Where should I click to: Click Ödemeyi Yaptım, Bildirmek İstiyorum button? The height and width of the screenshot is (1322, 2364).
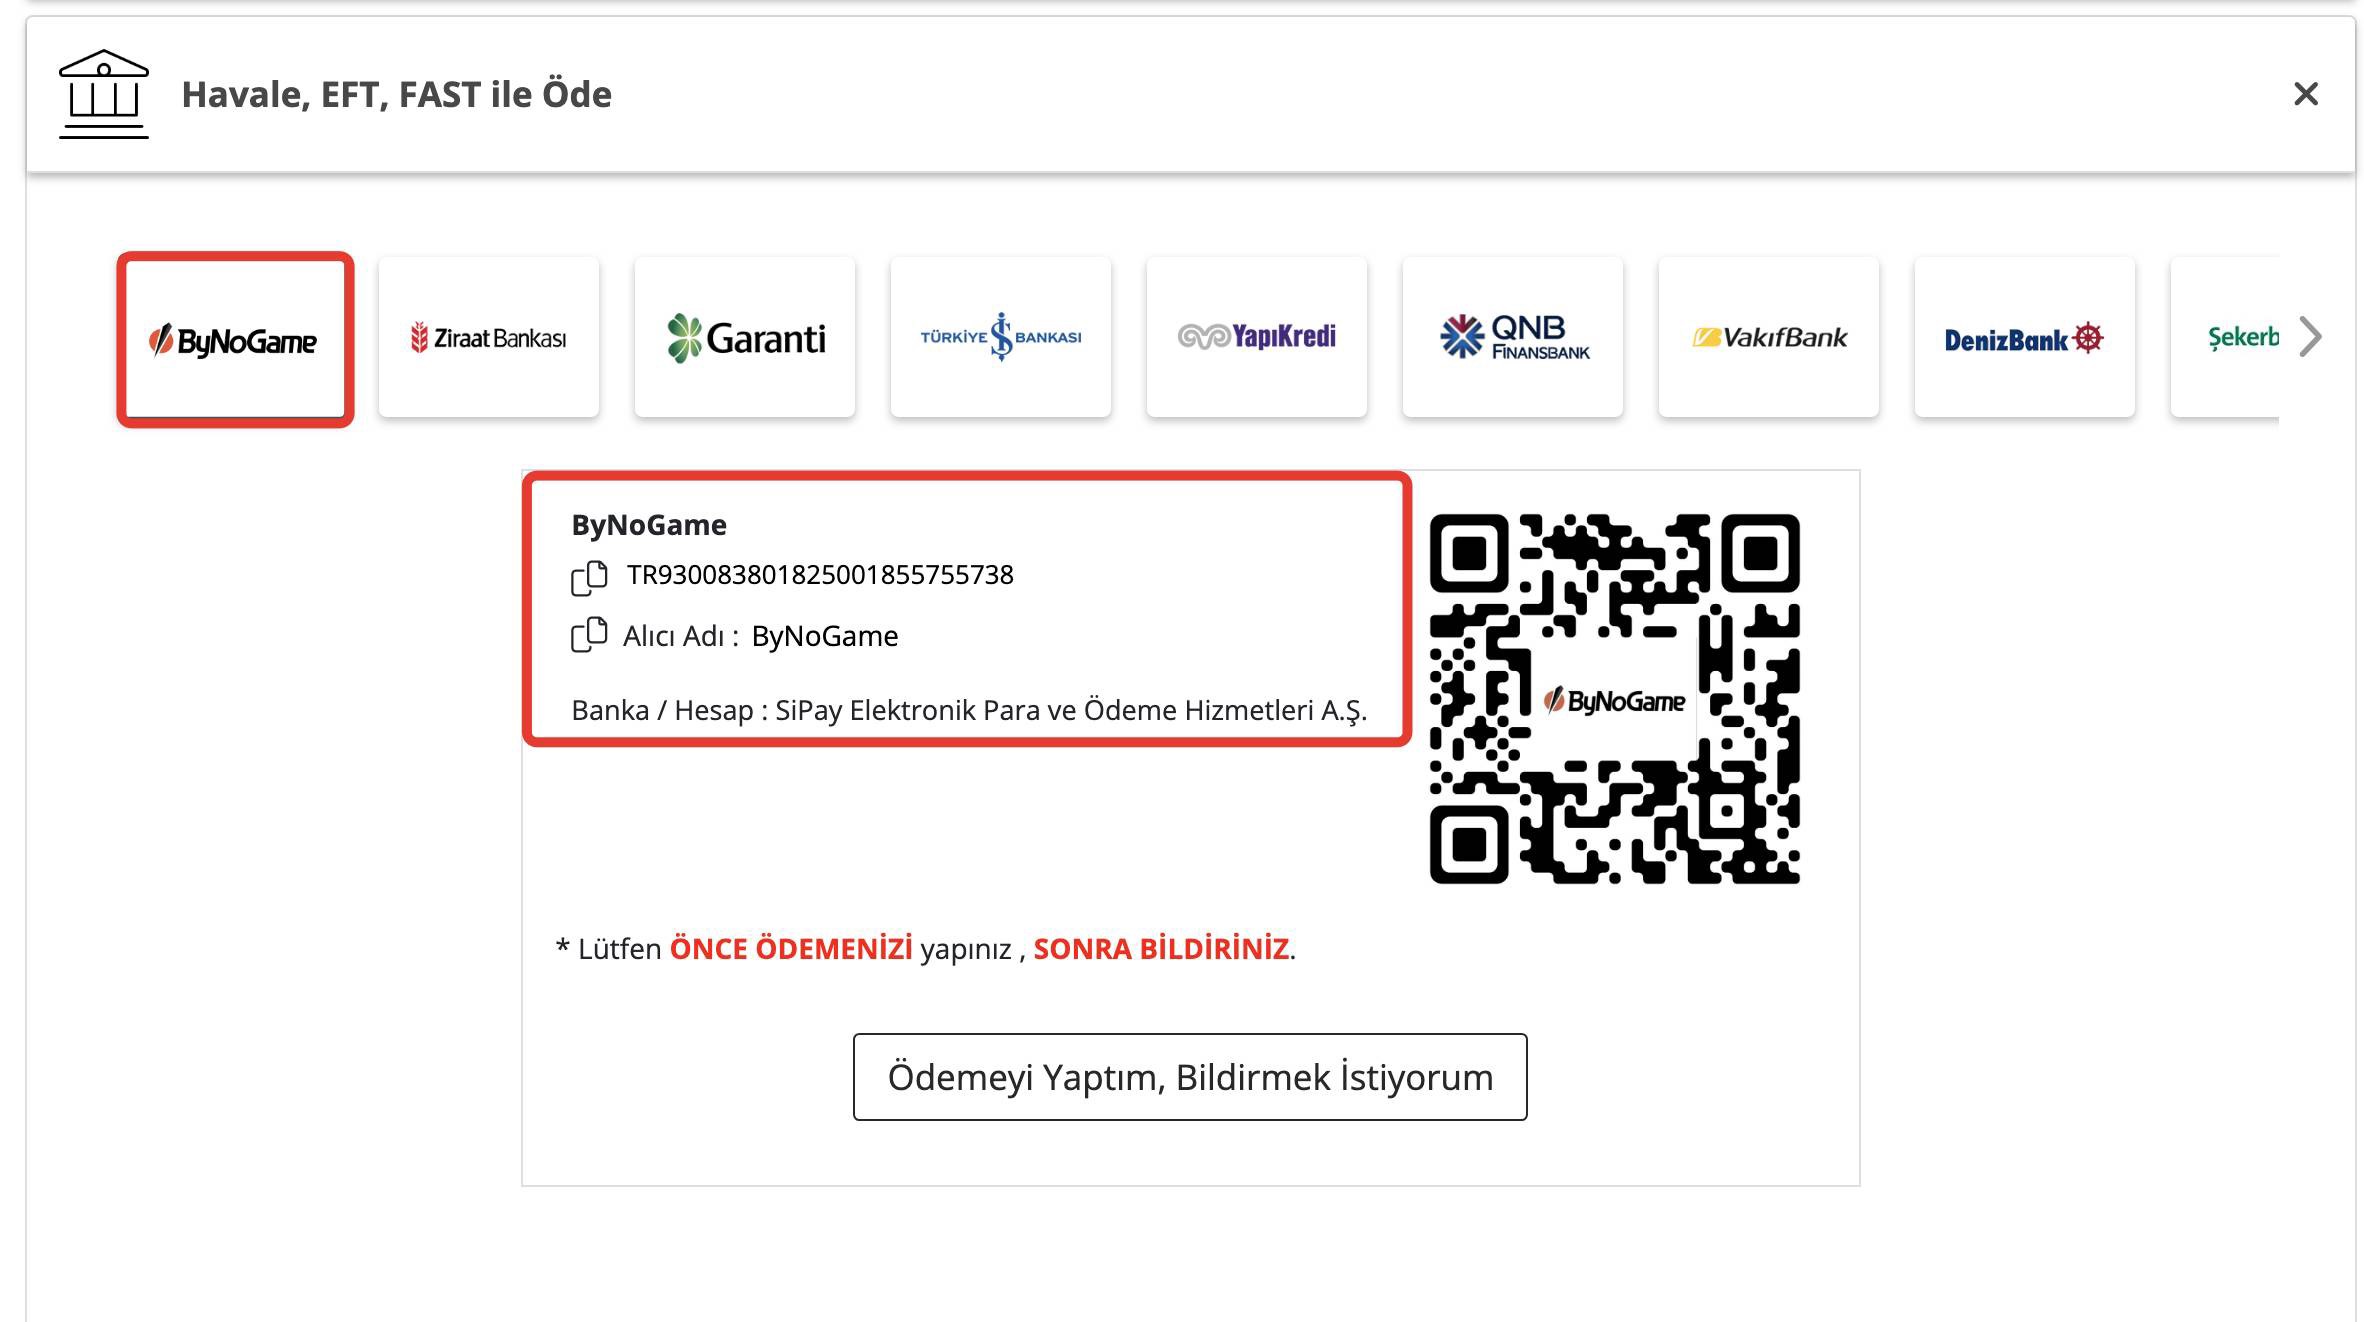click(1189, 1078)
